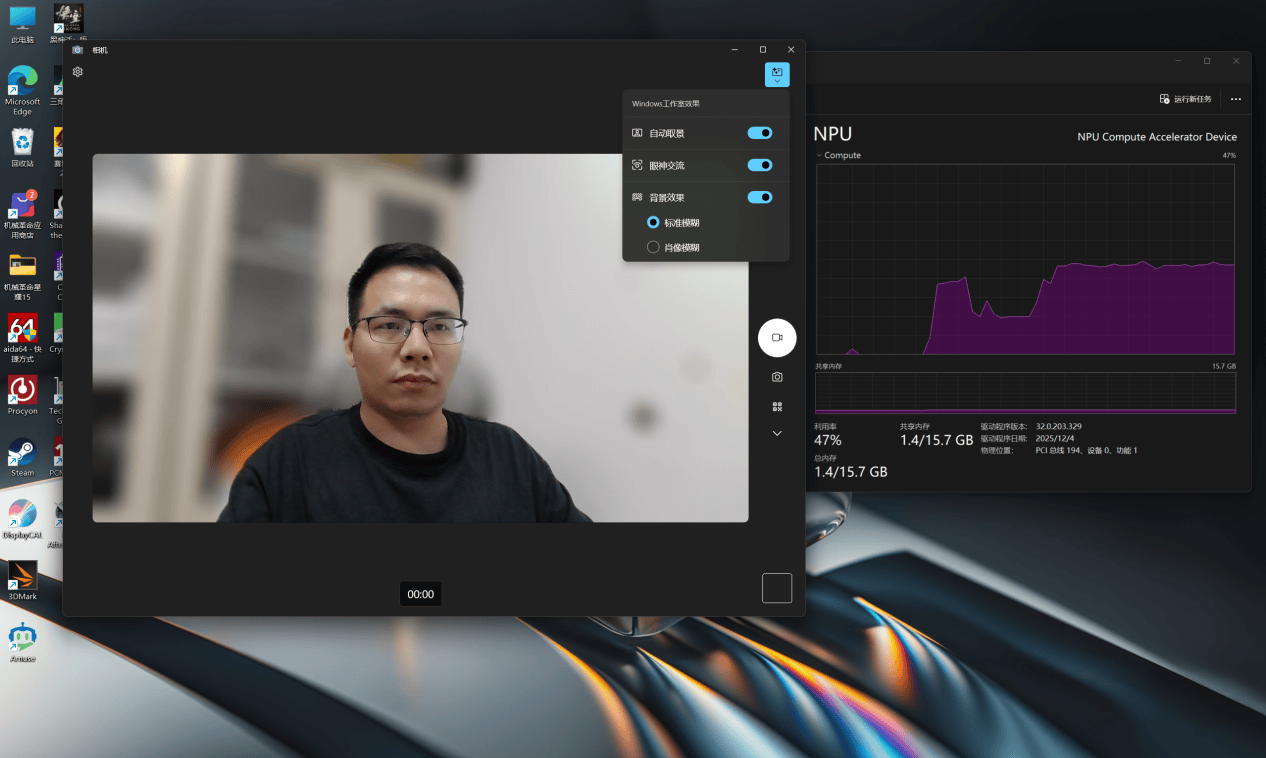The image size is (1266, 758).
Task: Open the Camera settings gear
Action: click(x=78, y=72)
